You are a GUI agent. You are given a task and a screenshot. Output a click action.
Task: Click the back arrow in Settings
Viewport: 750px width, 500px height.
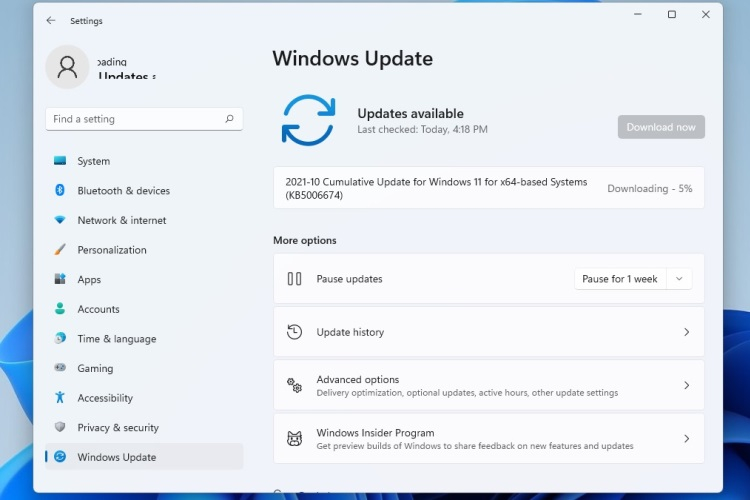pos(51,21)
